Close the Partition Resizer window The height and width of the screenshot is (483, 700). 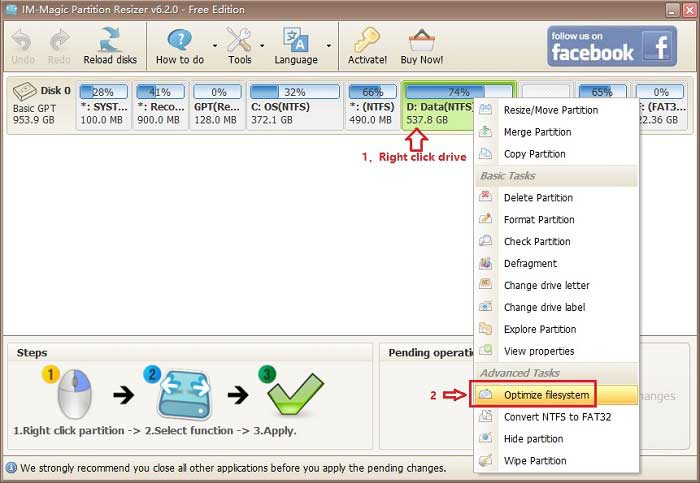pyautogui.click(x=690, y=10)
